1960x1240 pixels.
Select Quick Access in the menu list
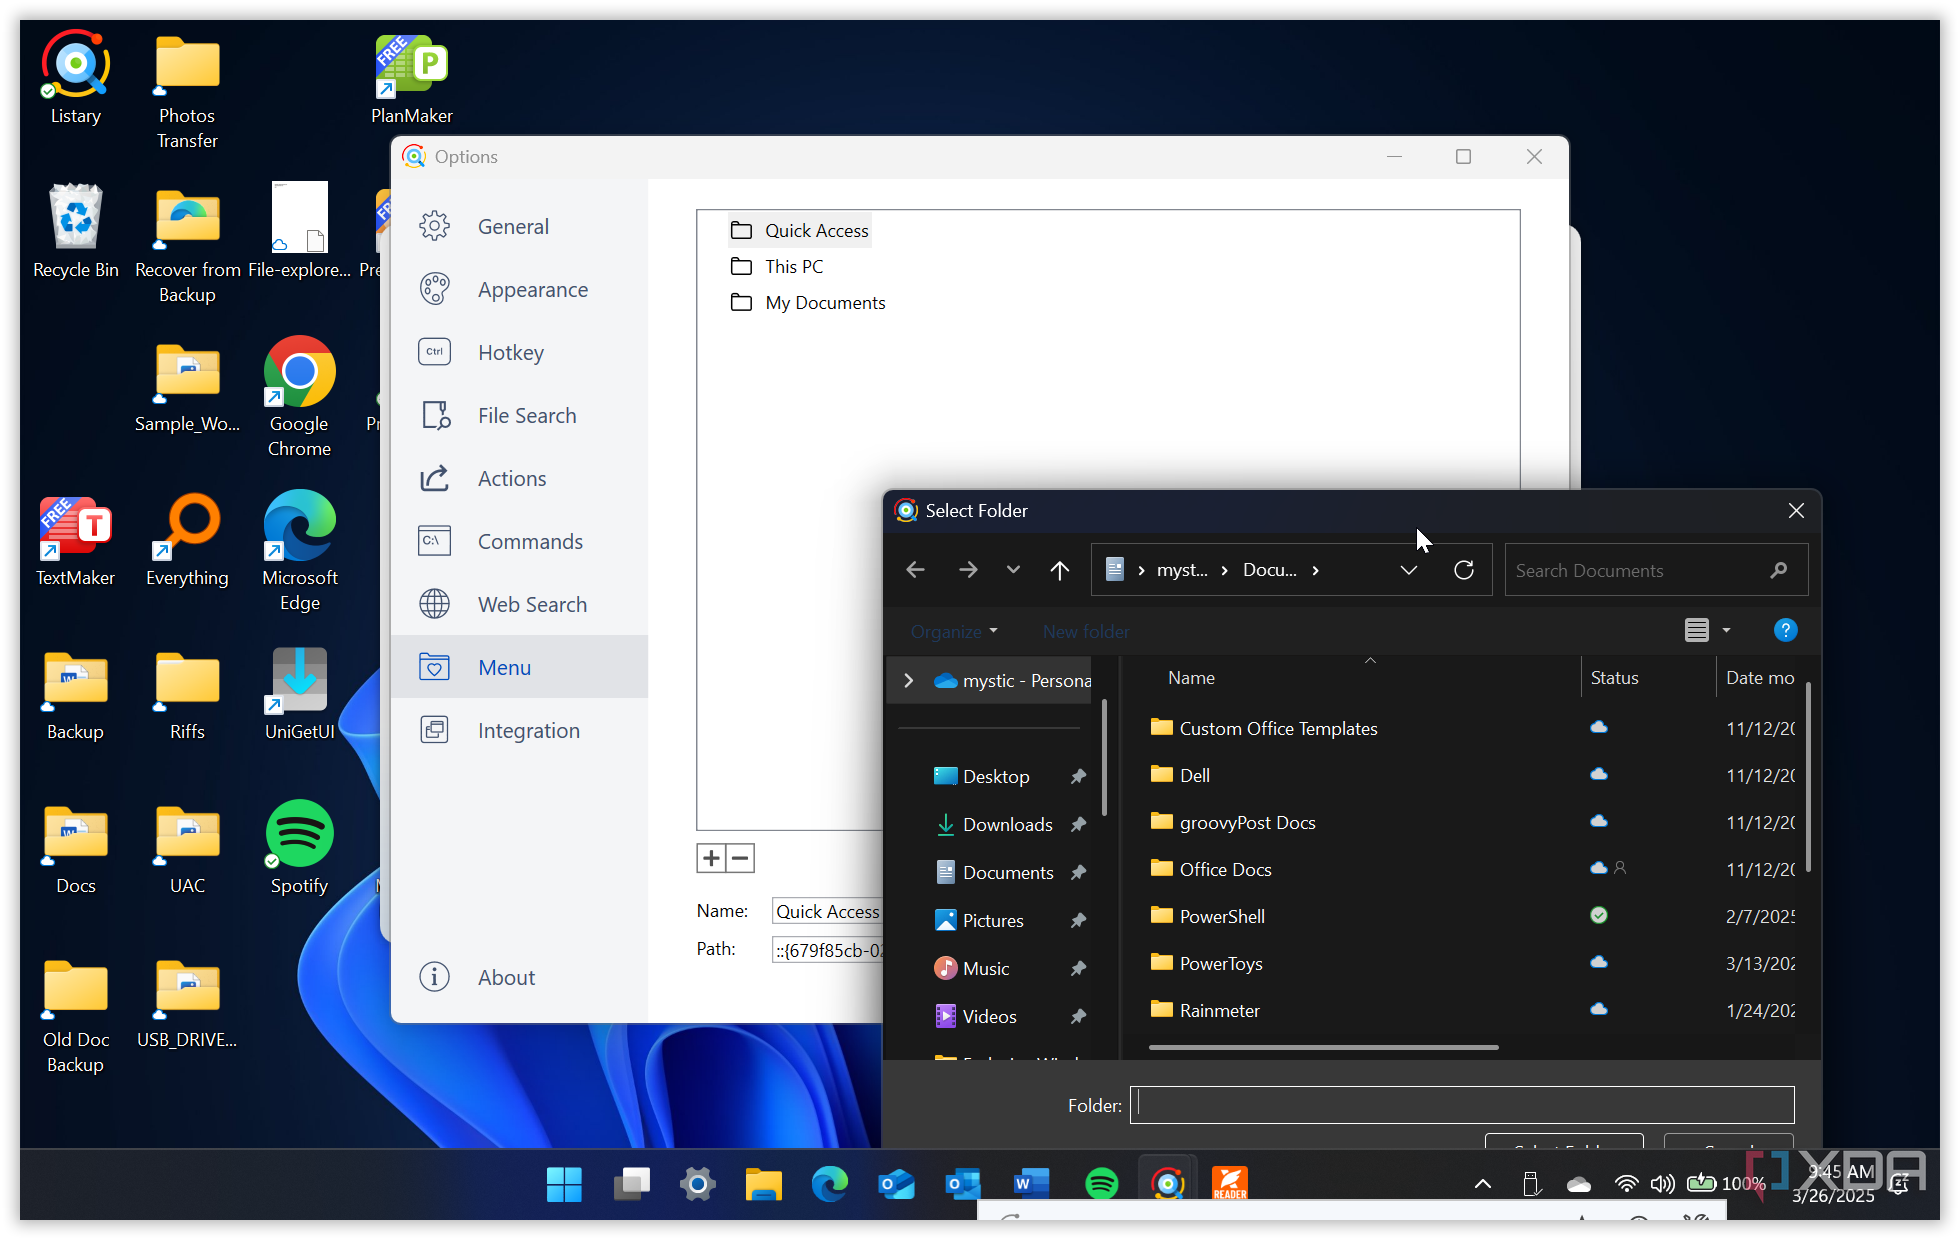[800, 231]
